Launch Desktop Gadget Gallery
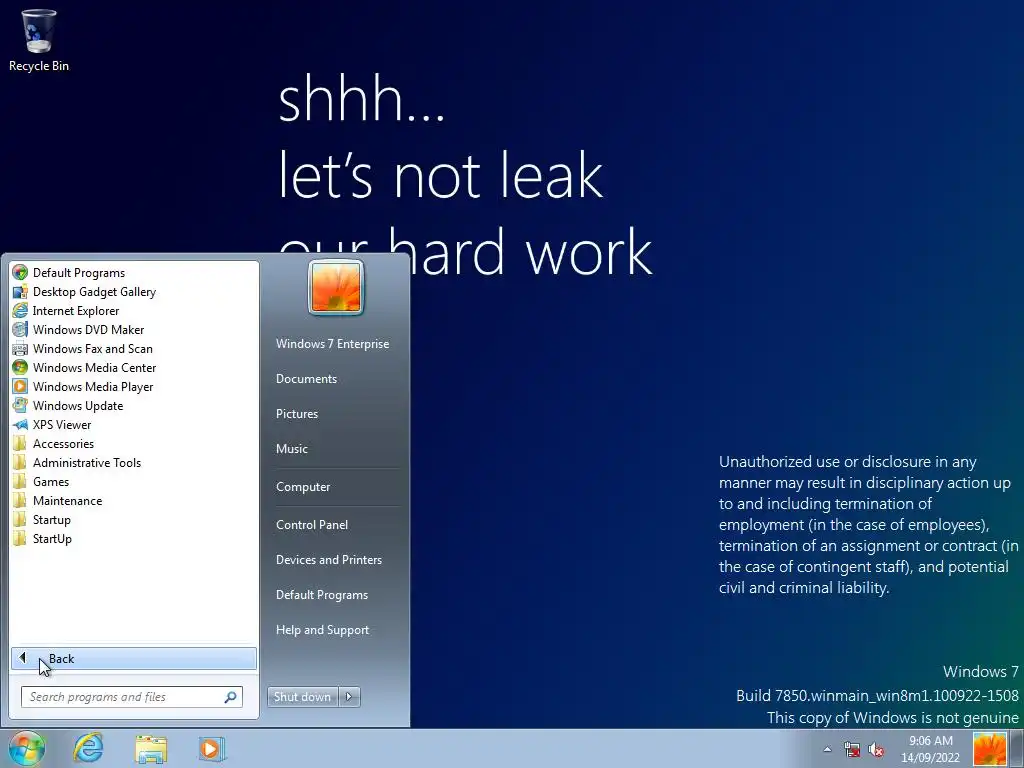This screenshot has height=768, width=1024. (134, 292)
